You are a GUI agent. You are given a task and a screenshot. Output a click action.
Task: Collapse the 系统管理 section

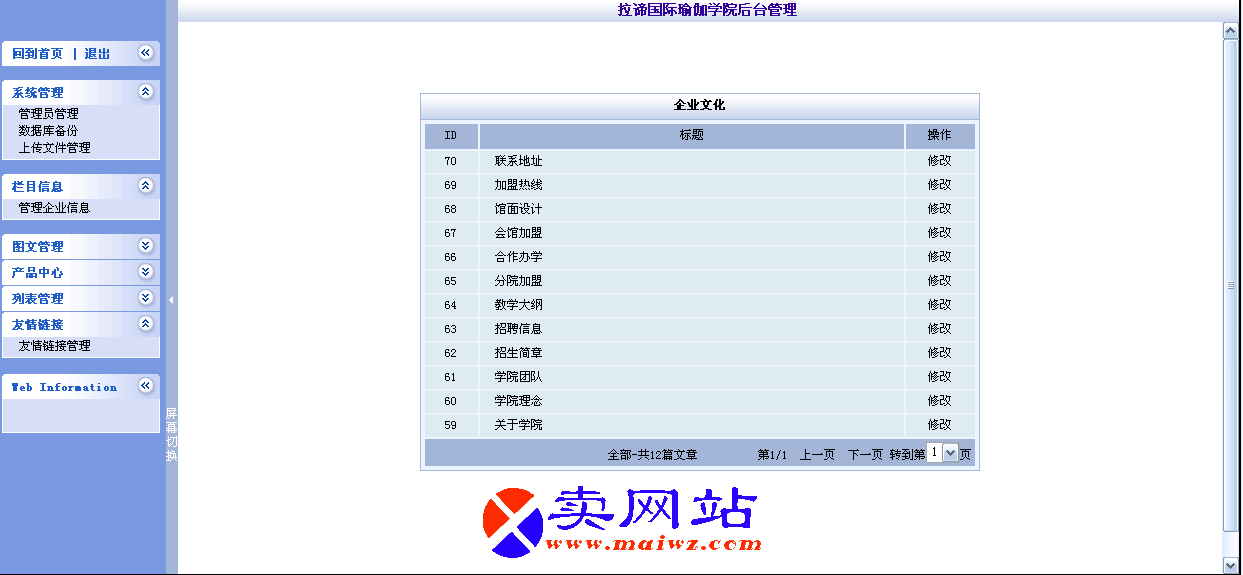click(145, 92)
